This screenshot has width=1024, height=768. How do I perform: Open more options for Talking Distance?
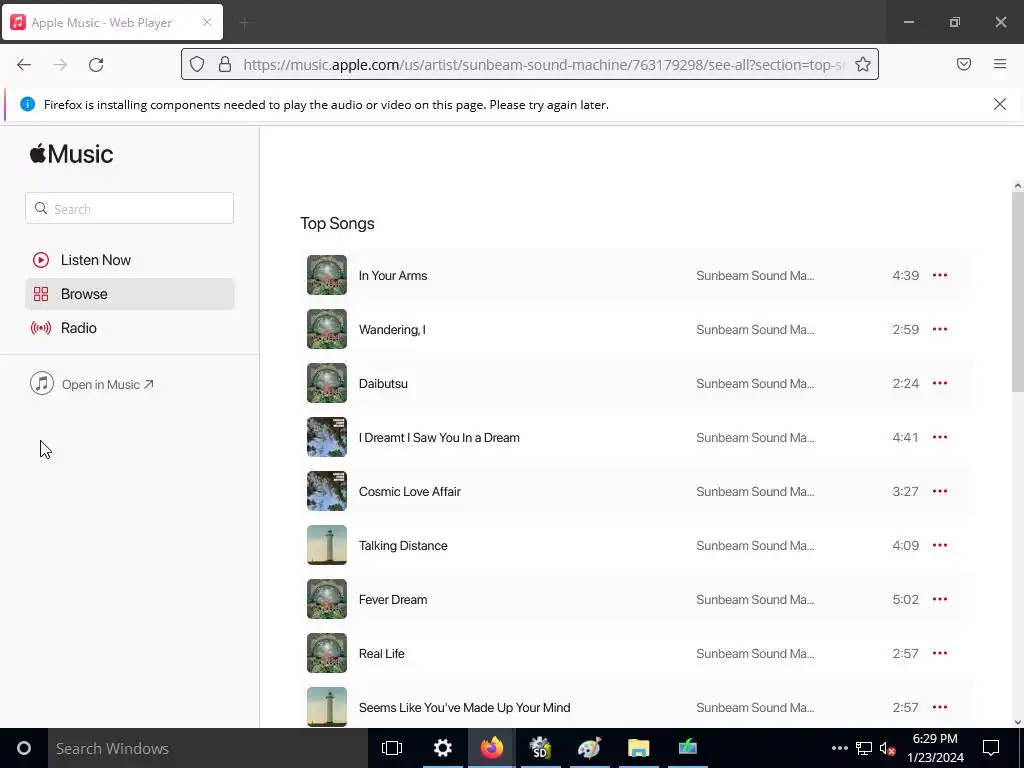(x=940, y=545)
